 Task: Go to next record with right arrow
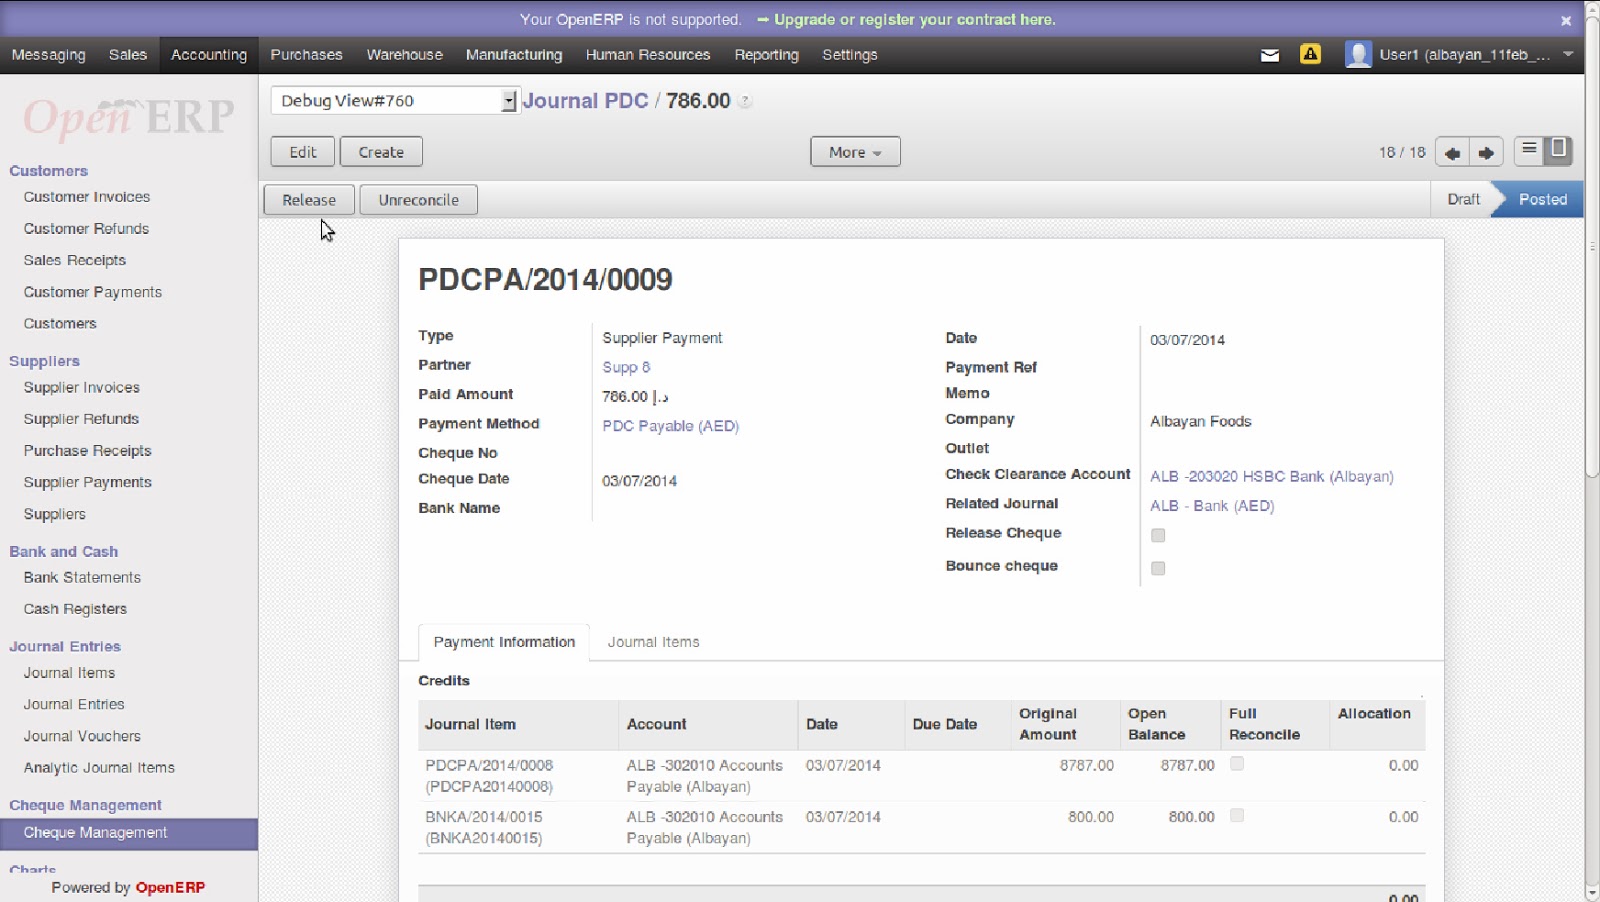click(1486, 152)
